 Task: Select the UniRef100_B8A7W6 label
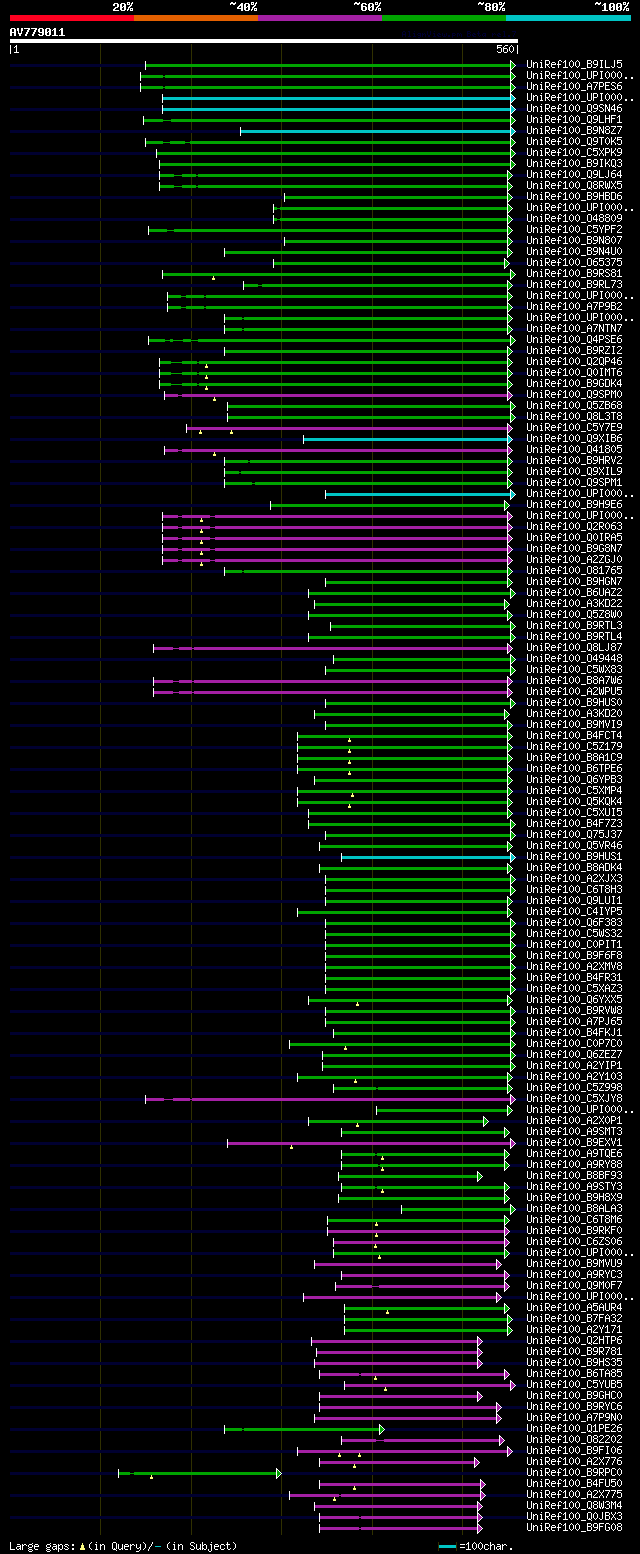tap(574, 680)
